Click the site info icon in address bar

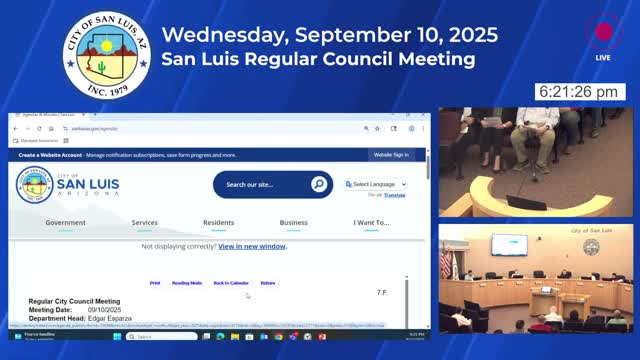(65, 129)
